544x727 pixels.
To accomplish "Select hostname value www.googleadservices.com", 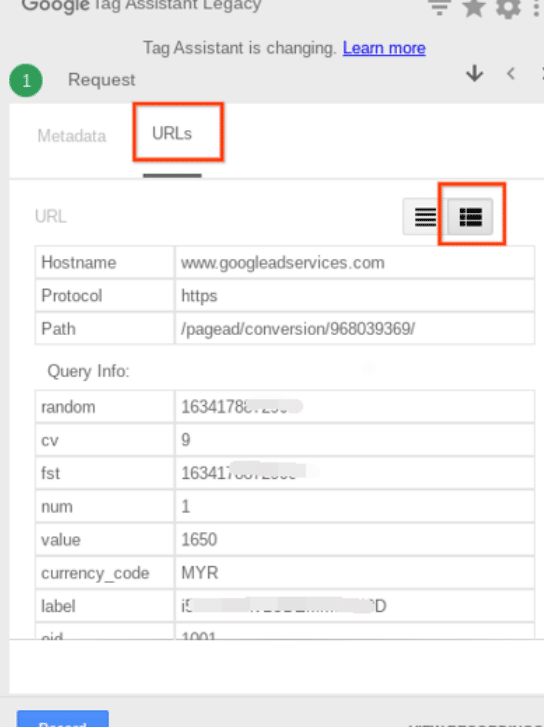I will tap(282, 262).
